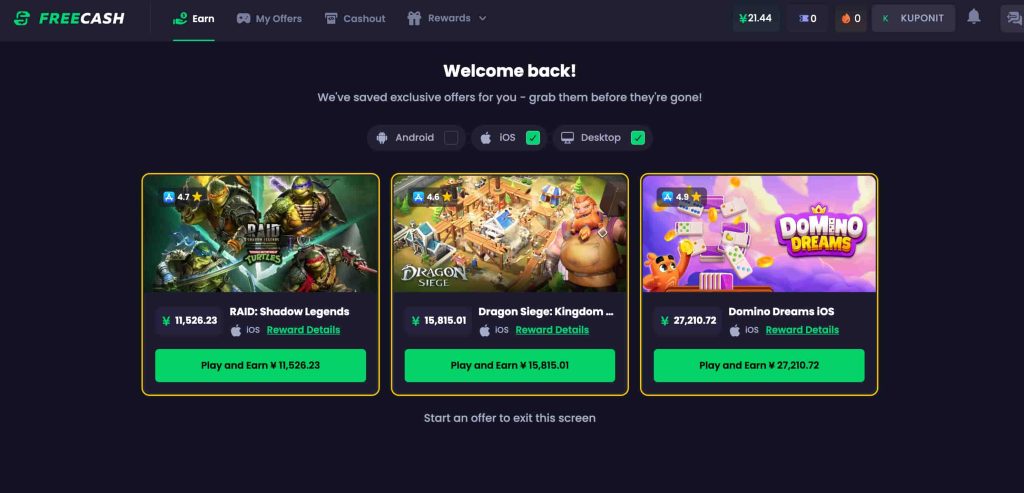Uncheck the iOS platform checkbox
Image resolution: width=1024 pixels, height=493 pixels.
(533, 138)
